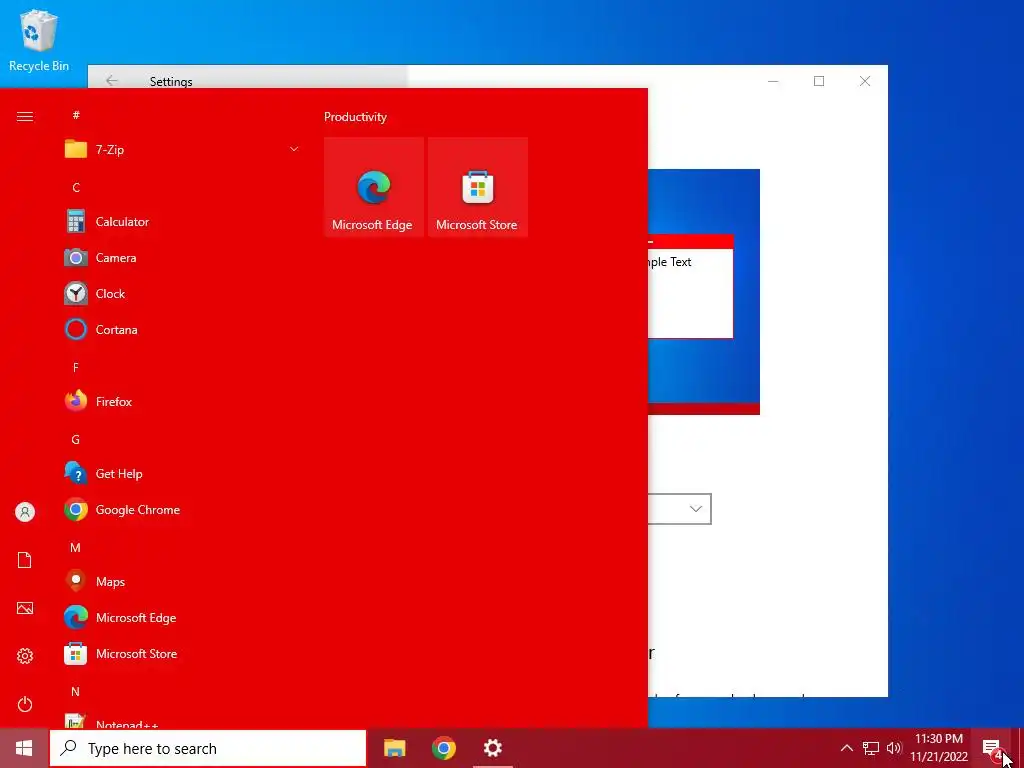The height and width of the screenshot is (768, 1024).
Task: Jump to letter N section header
Action: [76, 692]
